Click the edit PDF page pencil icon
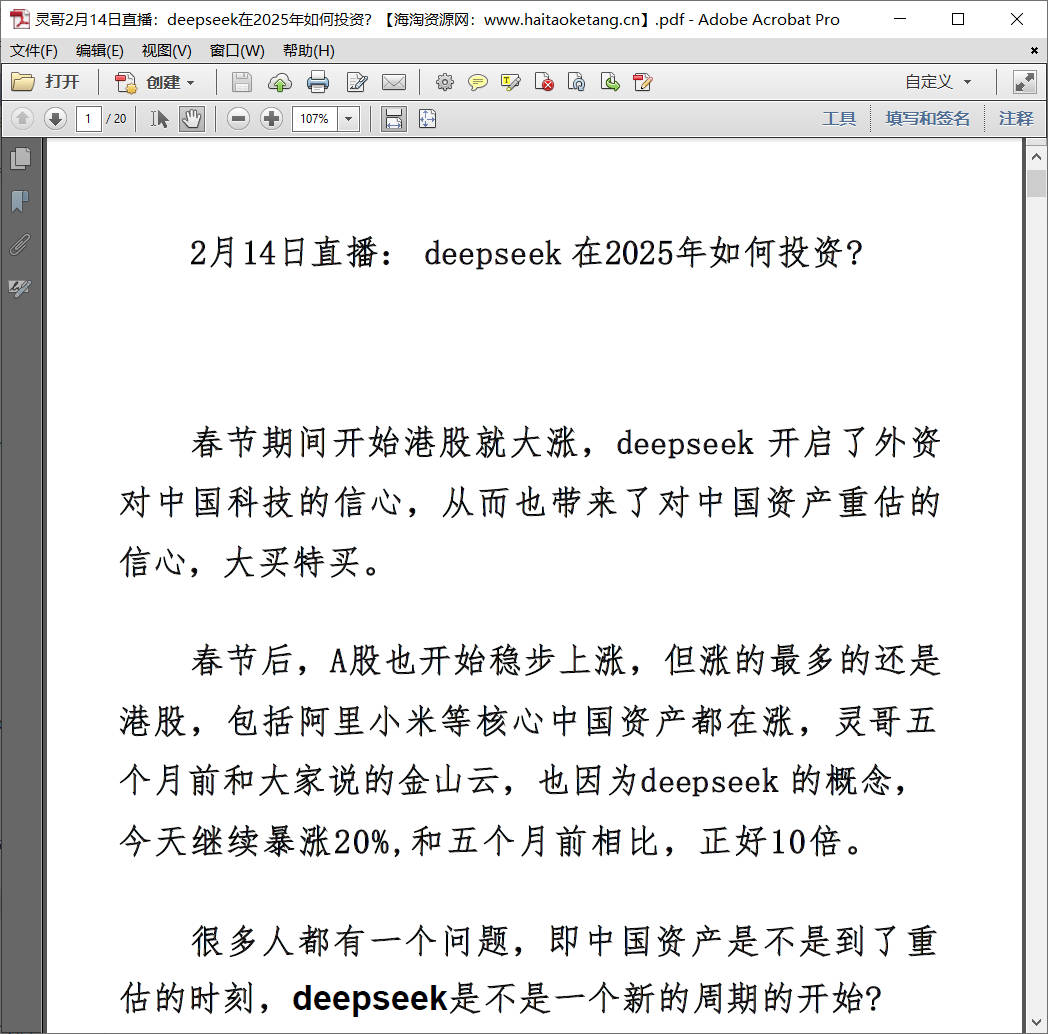Screen dimensions: 1048x1034 click(642, 82)
